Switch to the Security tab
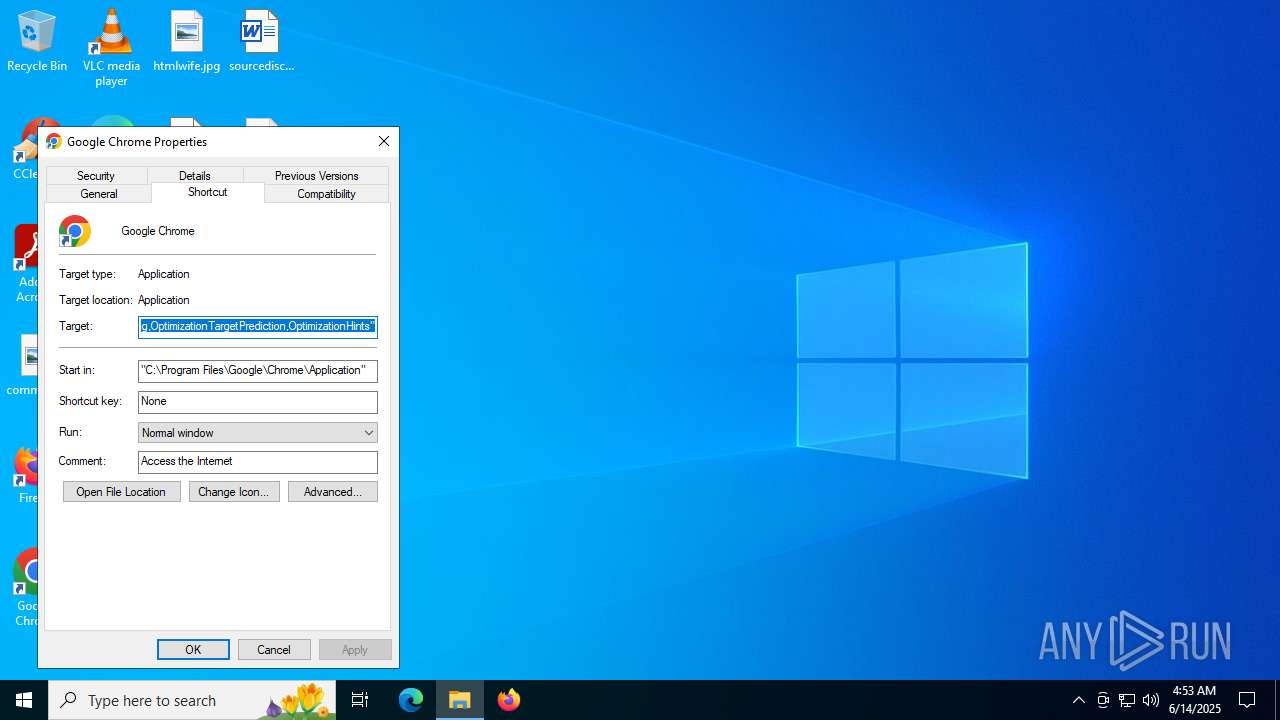The width and height of the screenshot is (1280, 720). coord(96,176)
